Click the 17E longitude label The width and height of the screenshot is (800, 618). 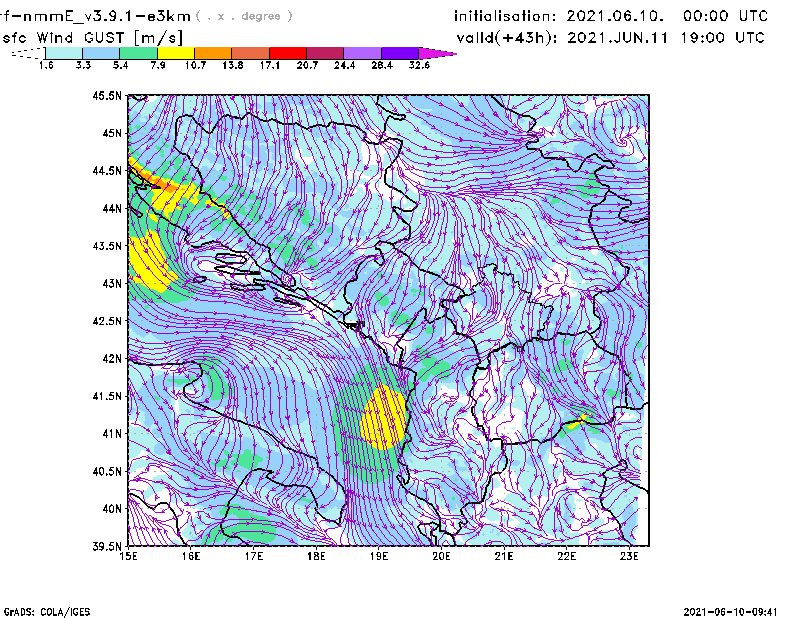click(254, 556)
